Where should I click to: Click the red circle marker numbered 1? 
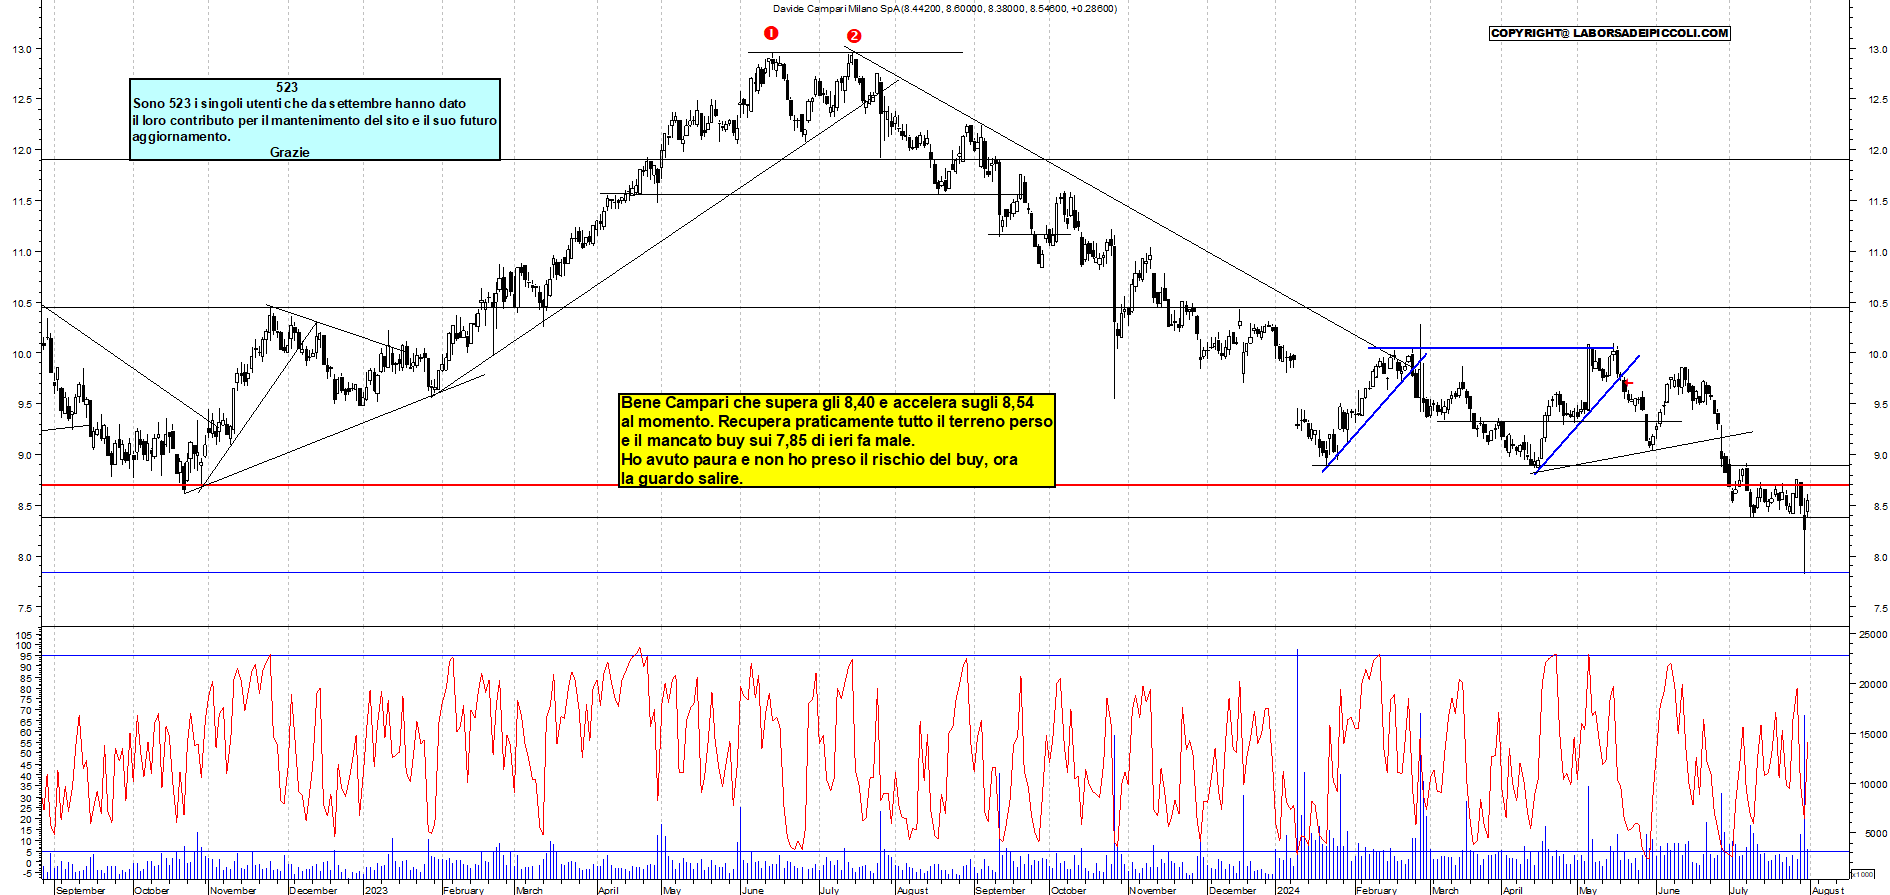tap(771, 33)
